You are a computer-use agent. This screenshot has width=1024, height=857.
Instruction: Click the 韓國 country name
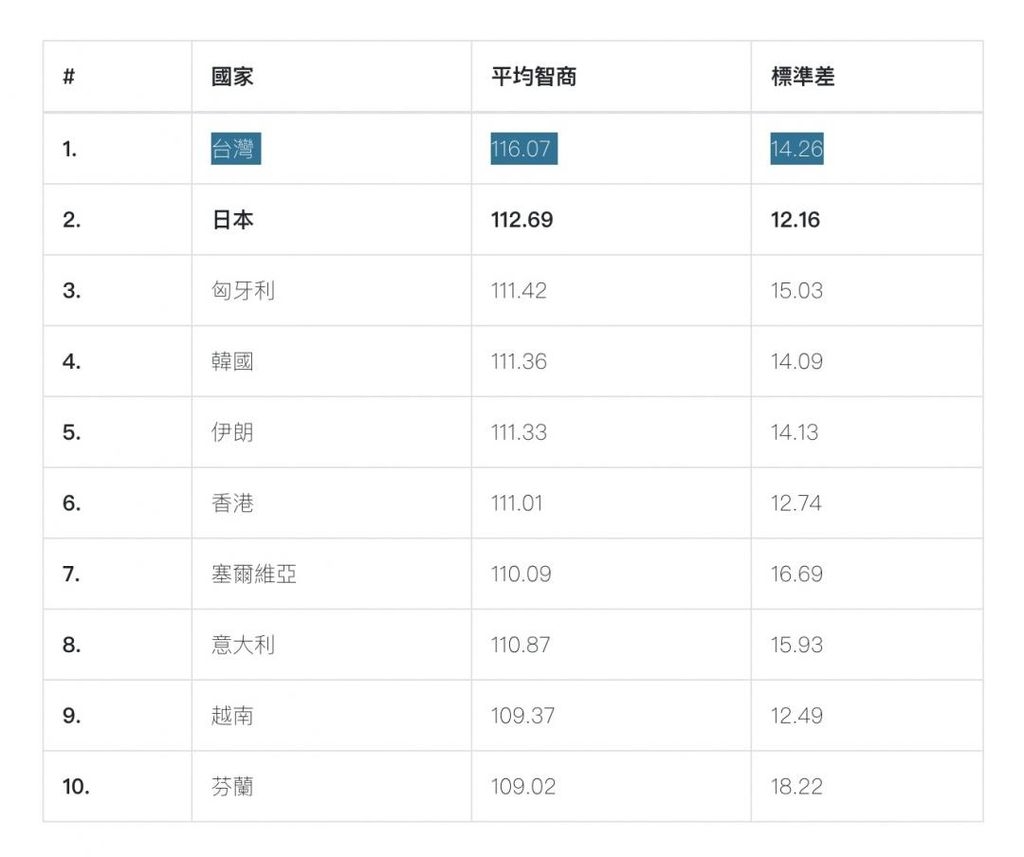[x=232, y=361]
